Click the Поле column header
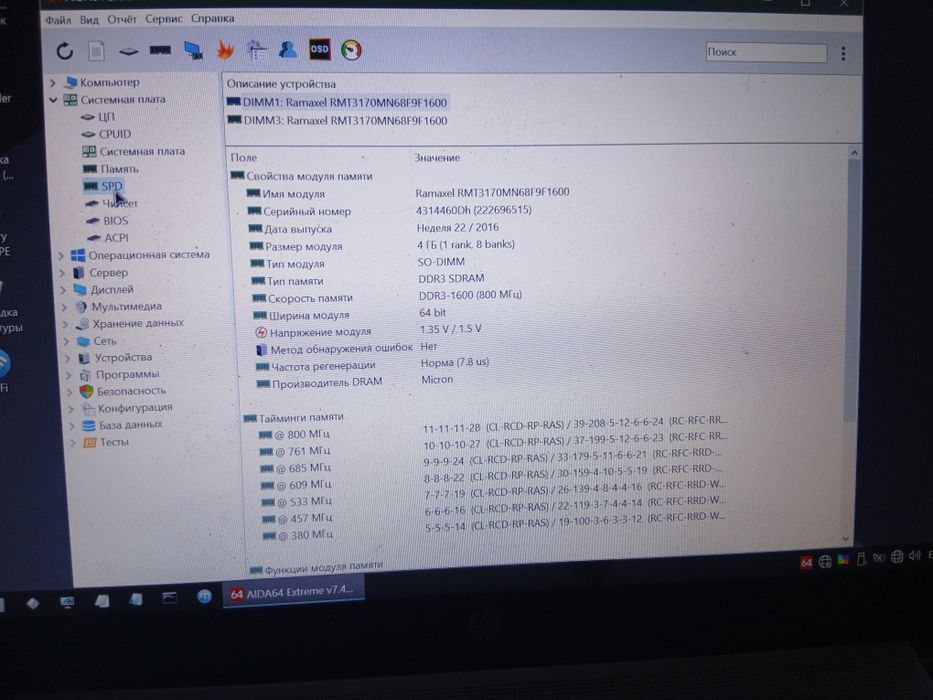This screenshot has width=933, height=700. (244, 158)
